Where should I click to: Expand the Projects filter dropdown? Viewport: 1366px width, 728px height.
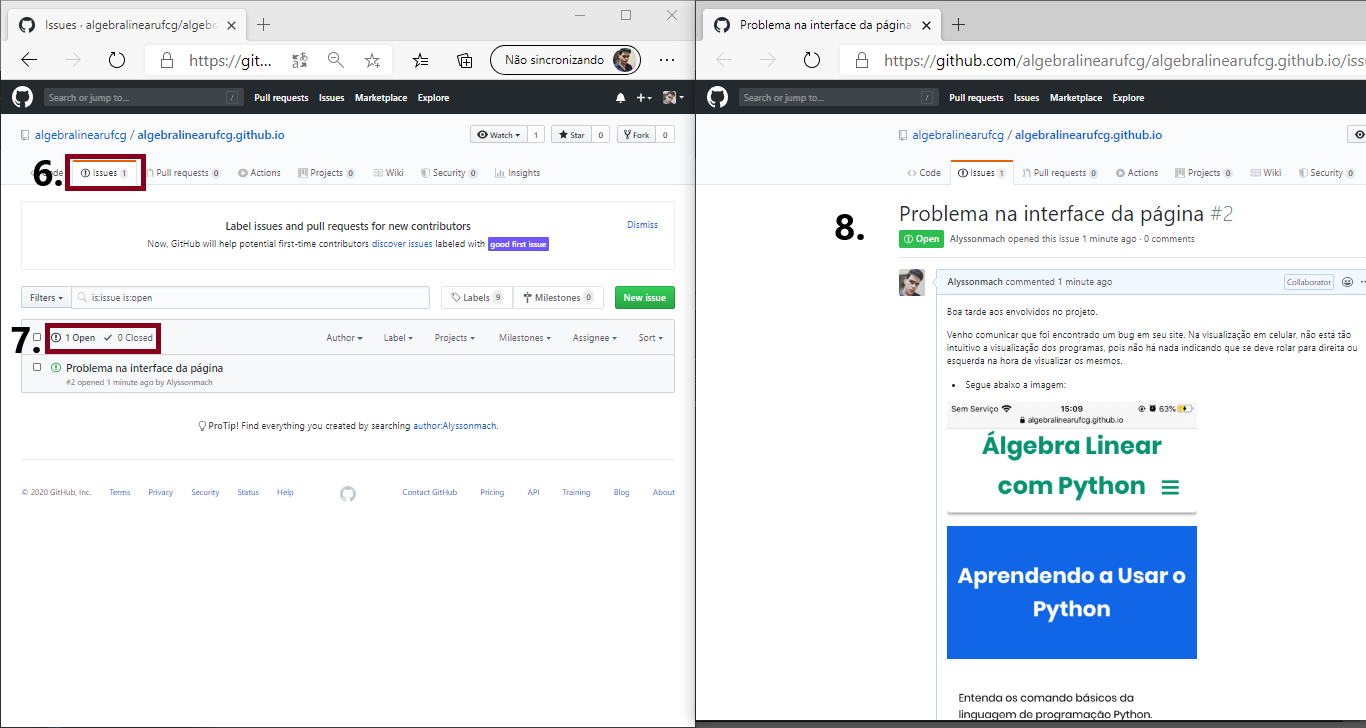[x=455, y=338]
